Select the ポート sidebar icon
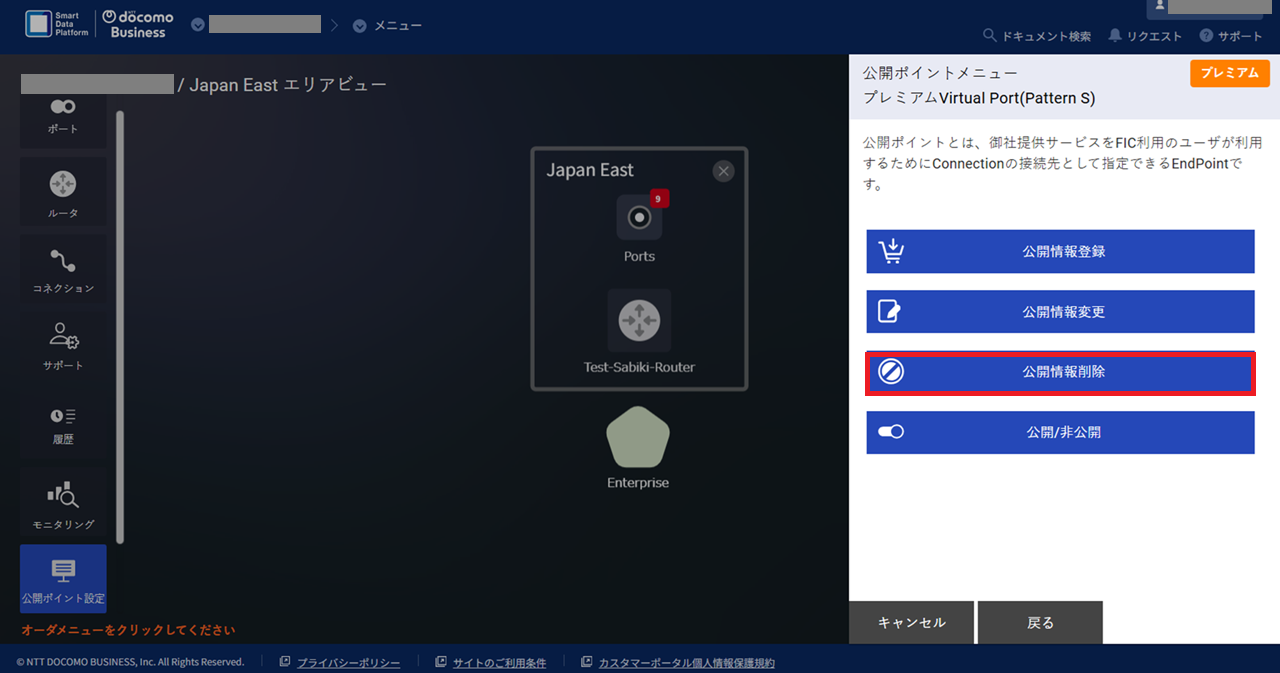Image resolution: width=1280 pixels, height=673 pixels. [x=62, y=115]
